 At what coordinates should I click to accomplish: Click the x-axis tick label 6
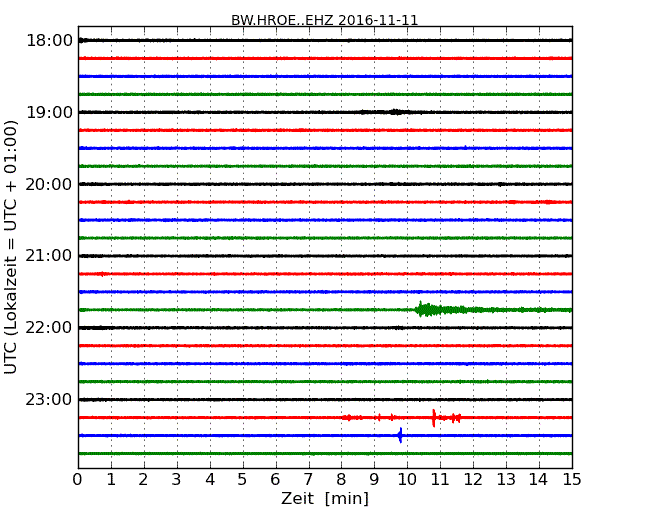(275, 479)
